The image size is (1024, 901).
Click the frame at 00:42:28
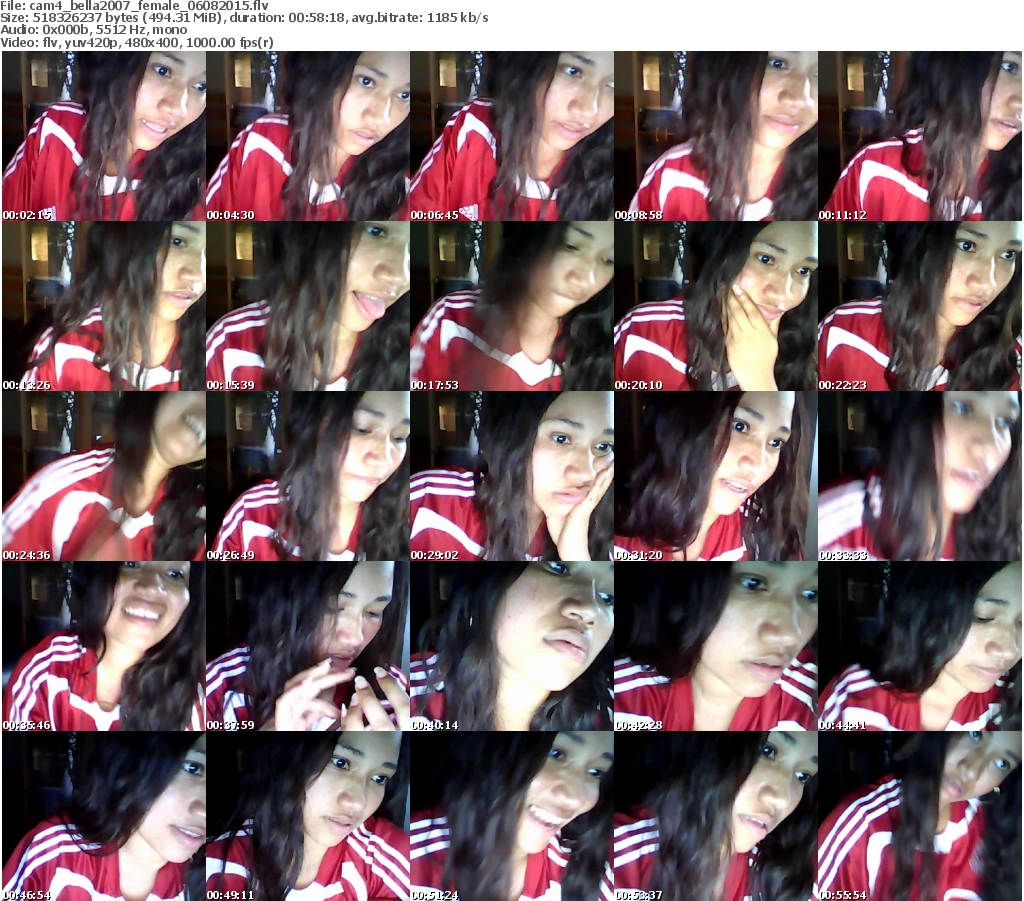(x=716, y=646)
